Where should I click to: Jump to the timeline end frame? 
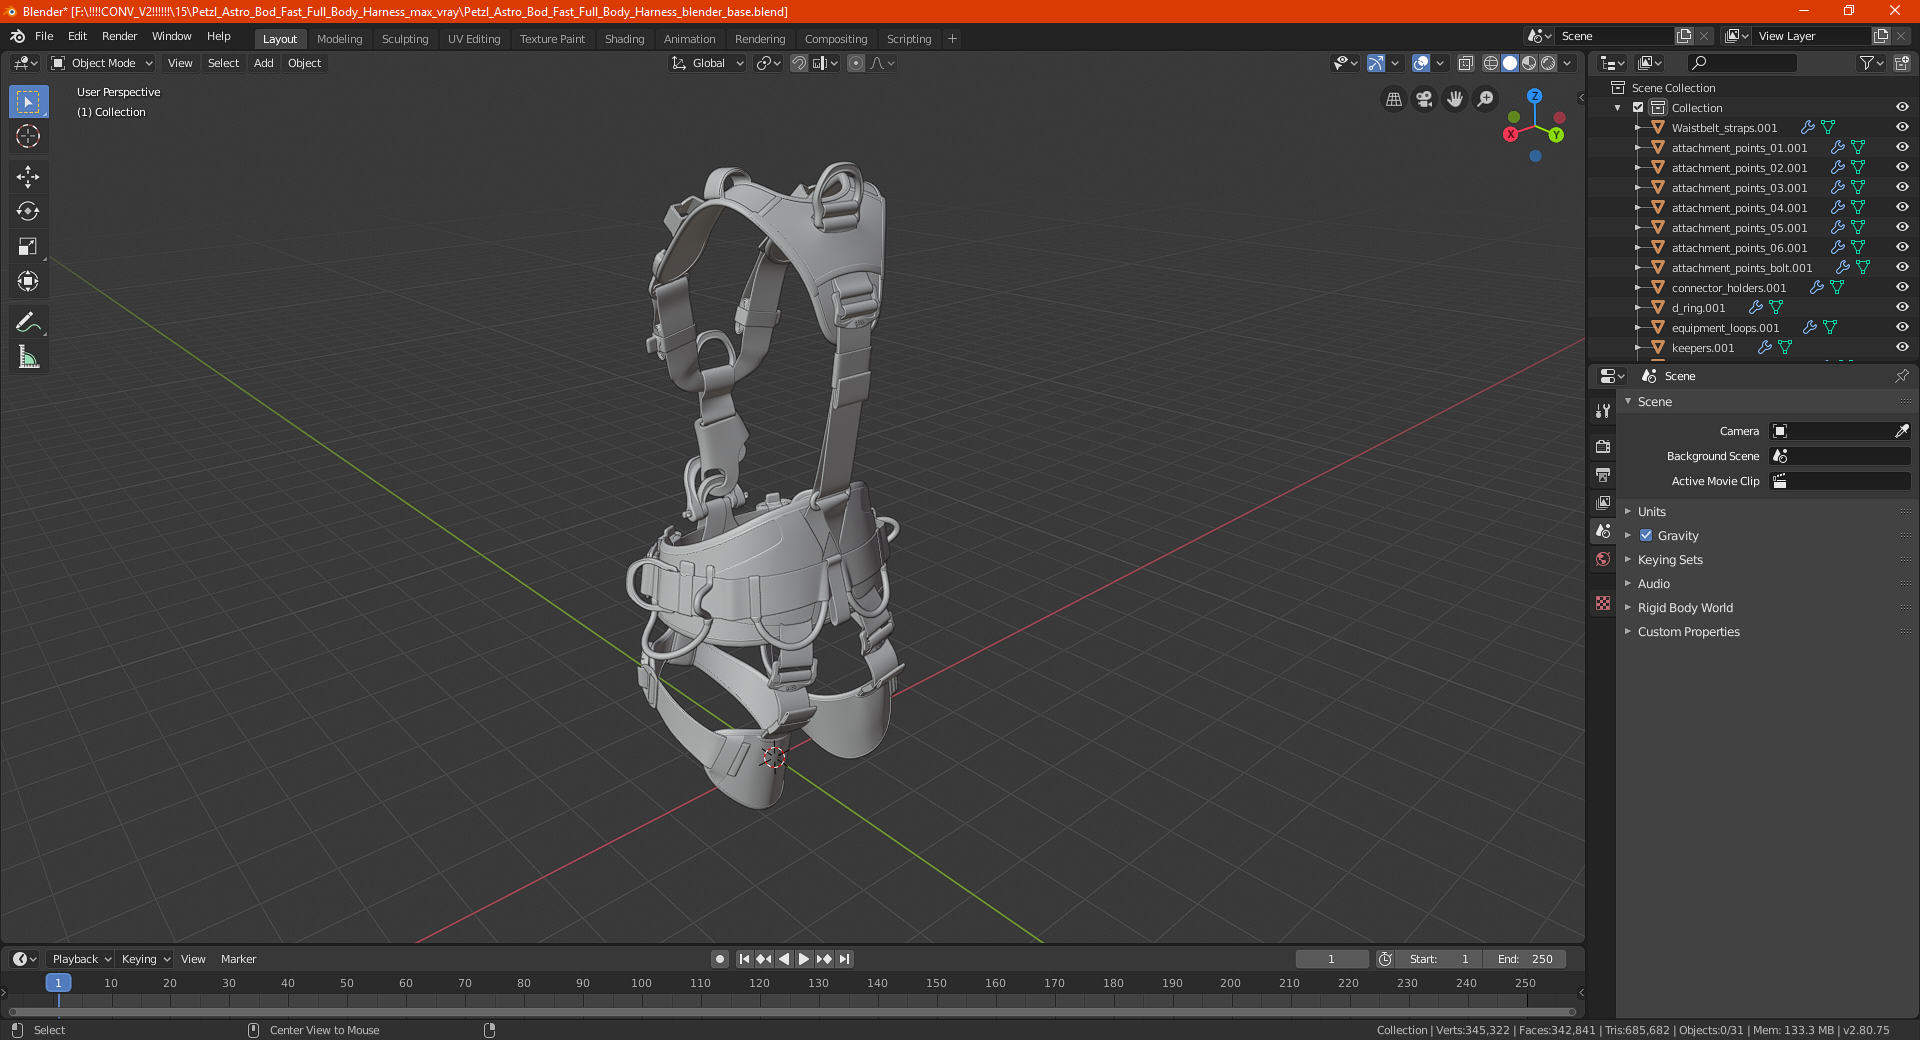844,959
